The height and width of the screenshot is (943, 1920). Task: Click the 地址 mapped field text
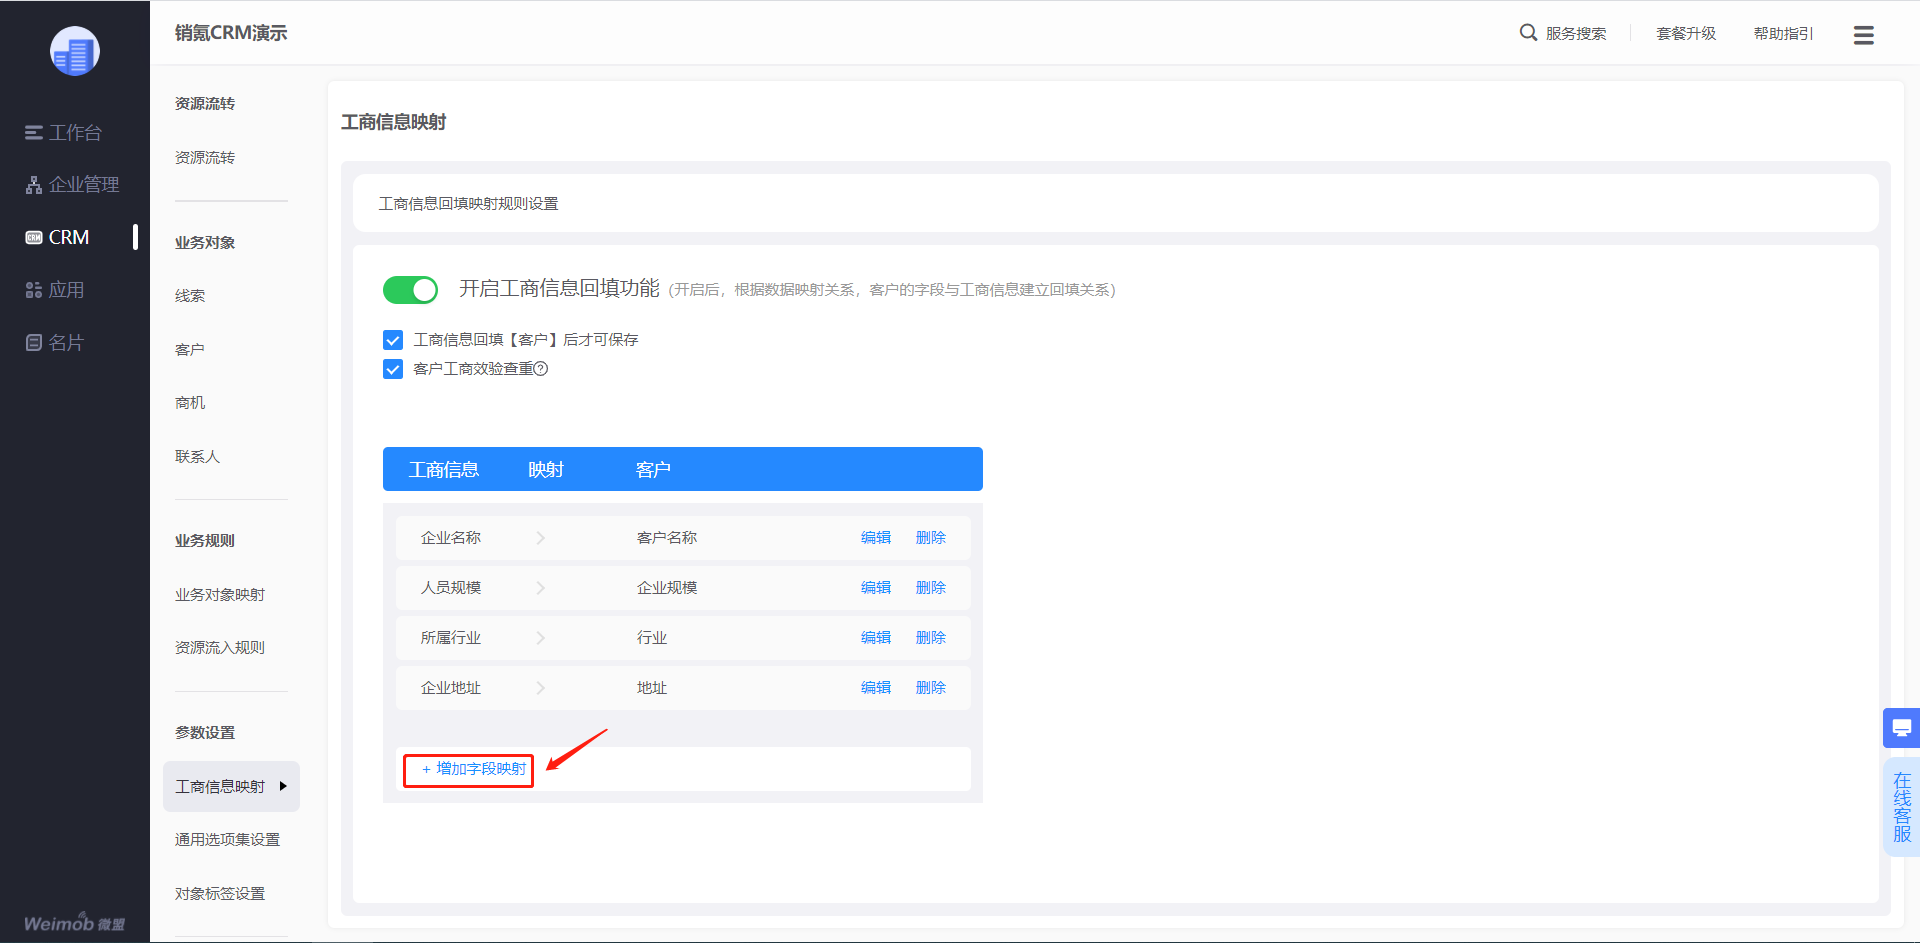652,688
